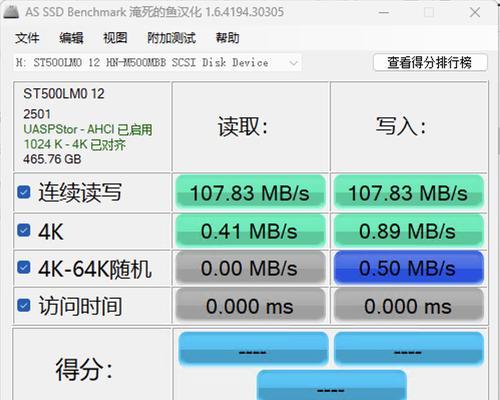Image resolution: width=500 pixels, height=400 pixels.
Task: Minimize the AS SSD Benchmark window
Action: pos(384,13)
